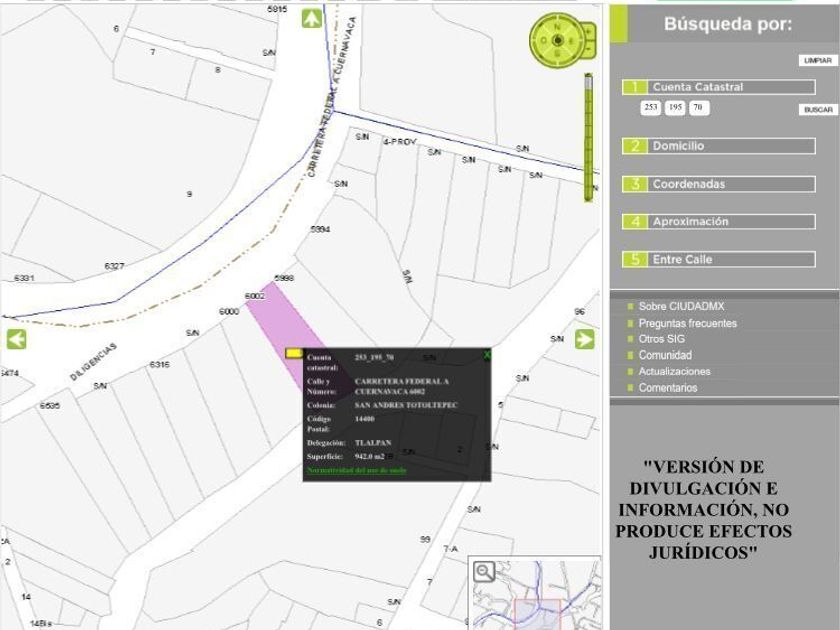Click parcel label 14Bis on map
The height and width of the screenshot is (630, 840).
(x=41, y=623)
